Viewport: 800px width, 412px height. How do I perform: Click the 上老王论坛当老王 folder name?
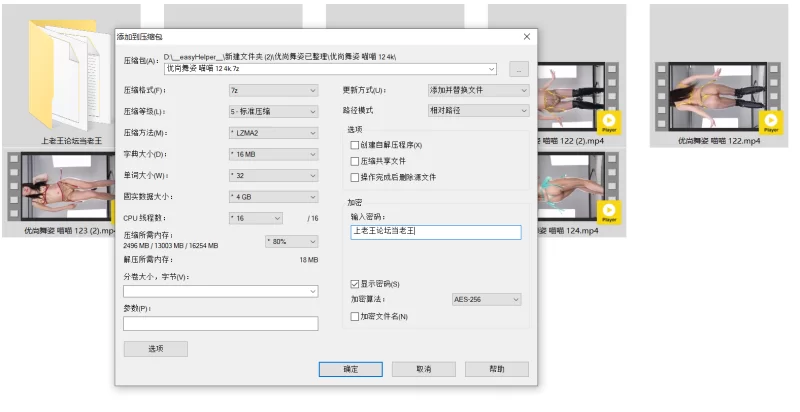point(71,141)
